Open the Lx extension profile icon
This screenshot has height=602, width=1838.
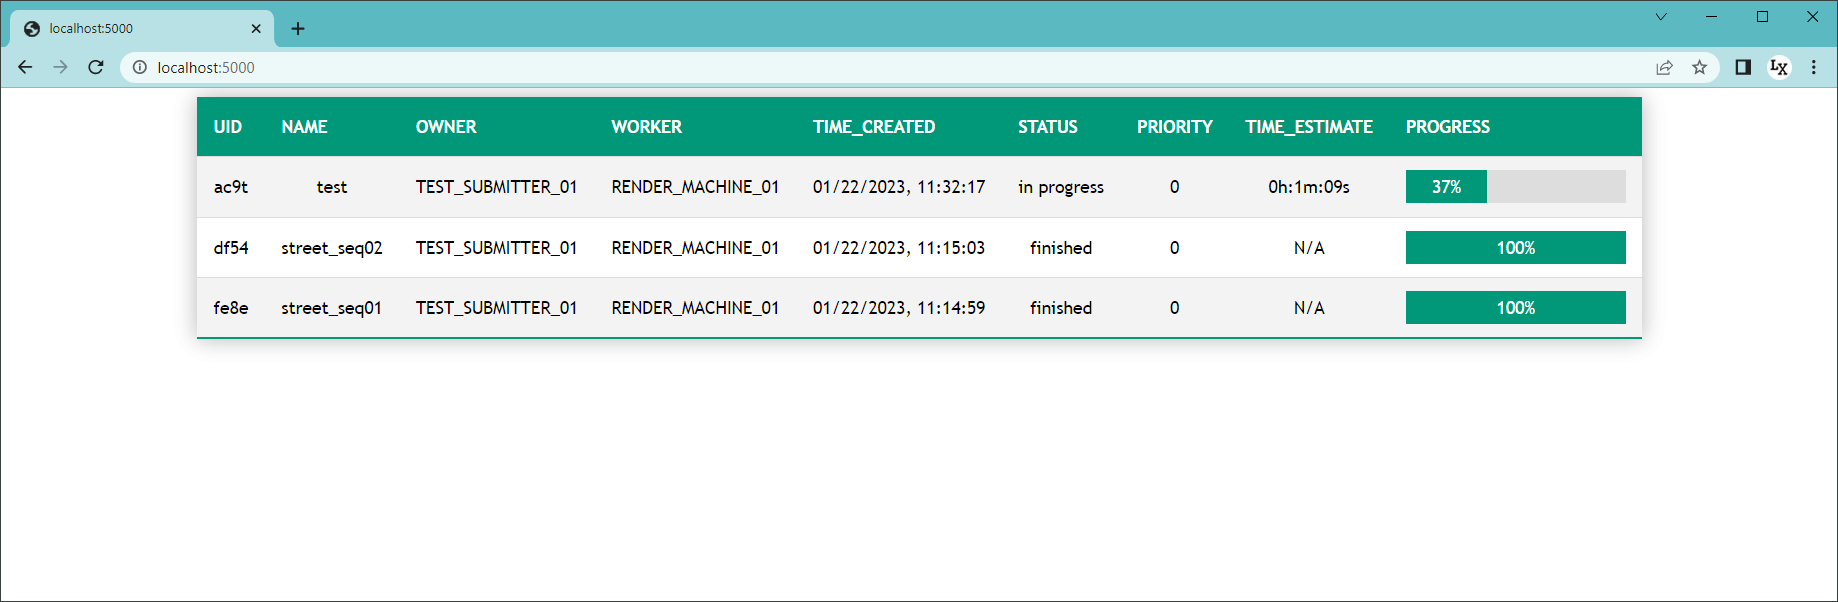pos(1779,67)
